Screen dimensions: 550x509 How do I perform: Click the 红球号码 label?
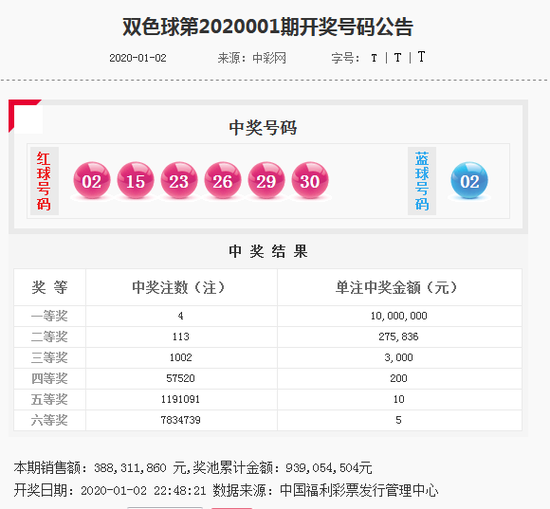point(44,181)
